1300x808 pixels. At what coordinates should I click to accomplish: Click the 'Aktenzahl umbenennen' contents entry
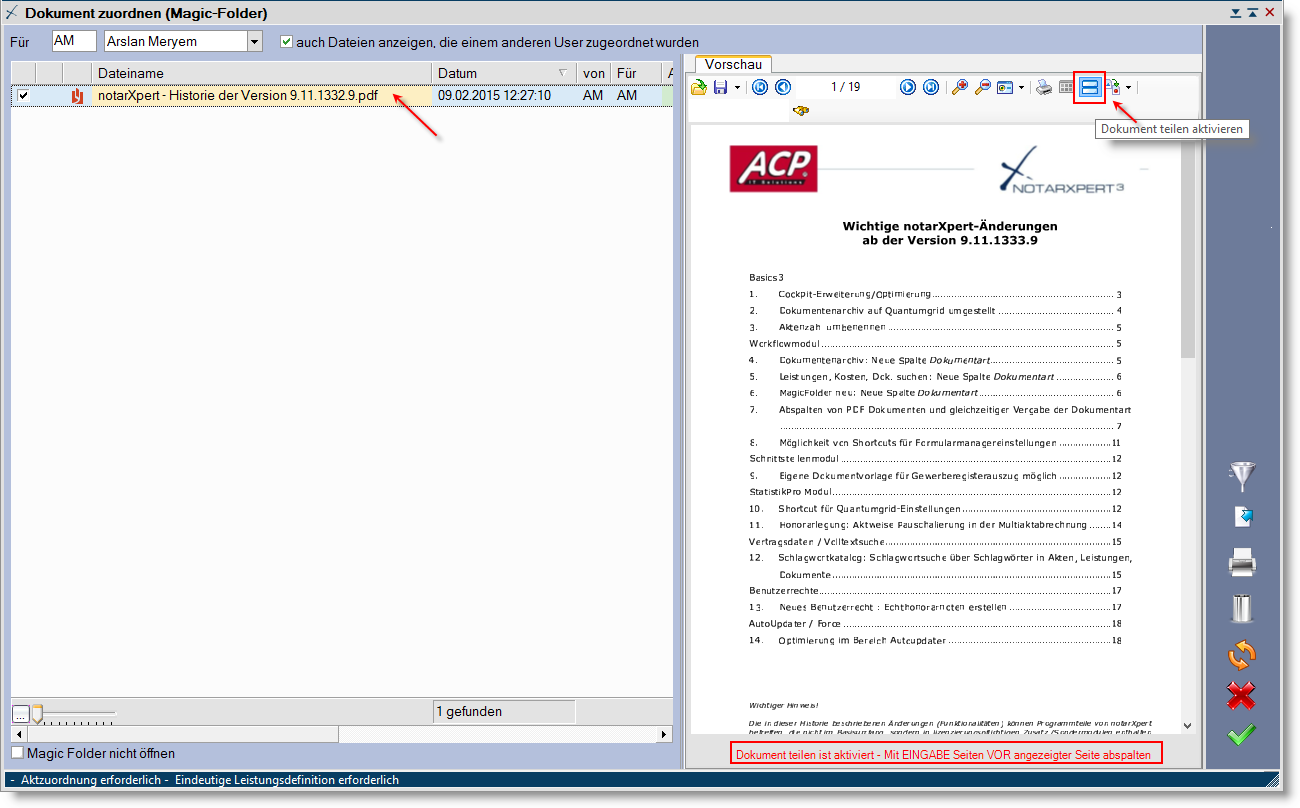coord(832,327)
